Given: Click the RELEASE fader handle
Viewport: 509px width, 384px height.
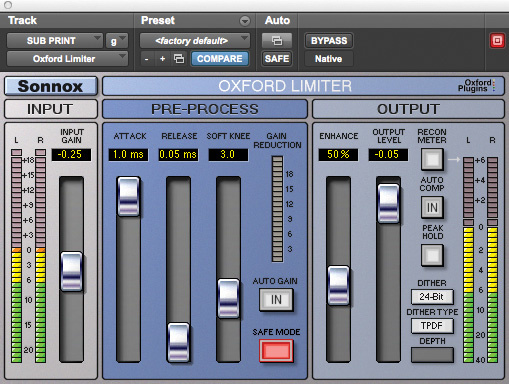Looking at the screenshot, I should tap(178, 342).
